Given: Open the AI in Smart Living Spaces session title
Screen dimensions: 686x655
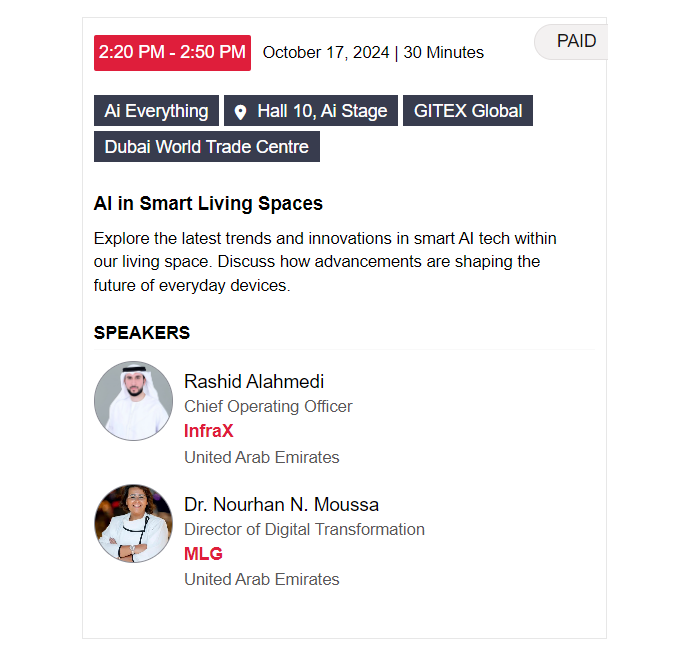Looking at the screenshot, I should tap(208, 203).
